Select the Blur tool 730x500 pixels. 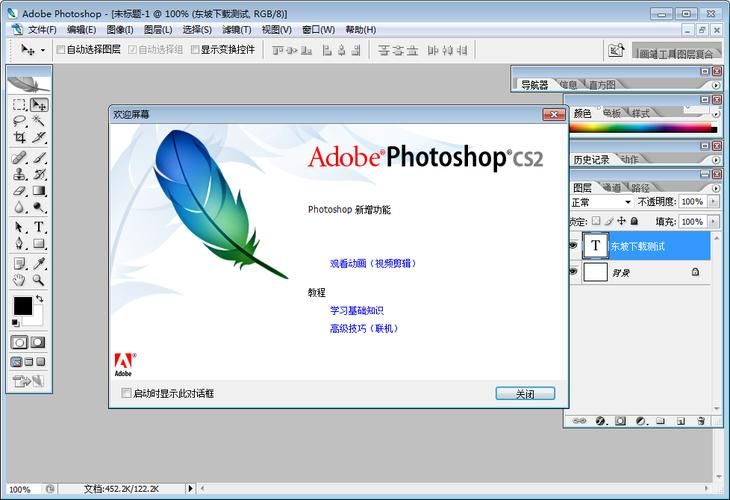[x=19, y=207]
